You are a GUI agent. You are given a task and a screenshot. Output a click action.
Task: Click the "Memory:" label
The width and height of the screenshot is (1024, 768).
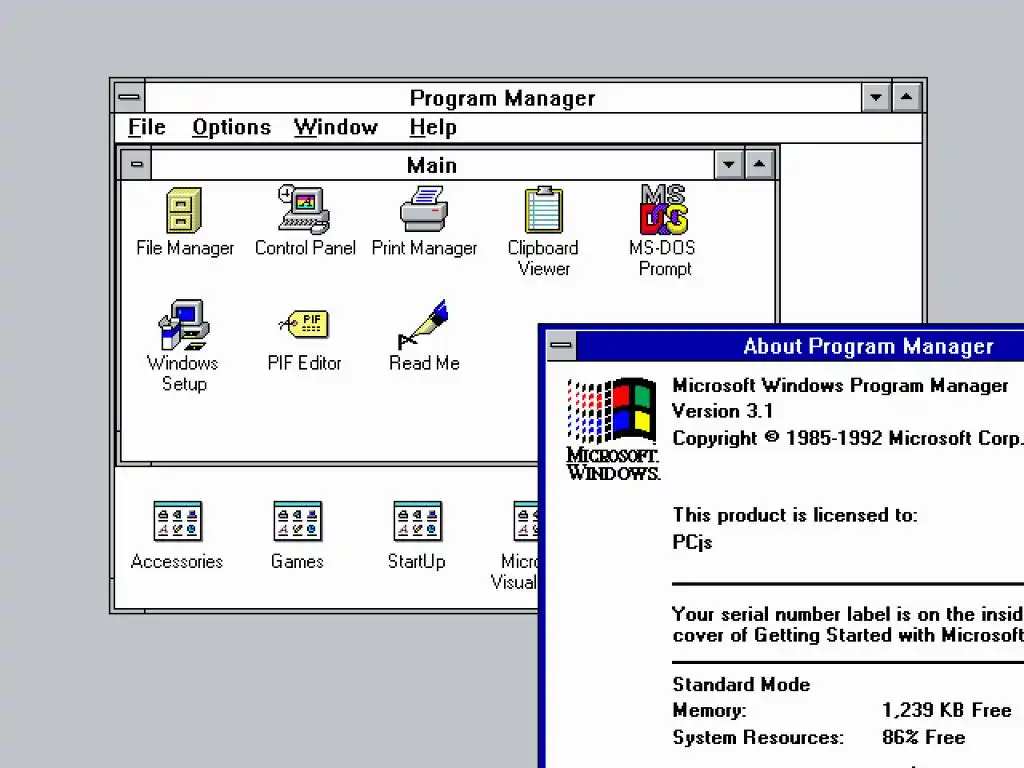point(709,710)
